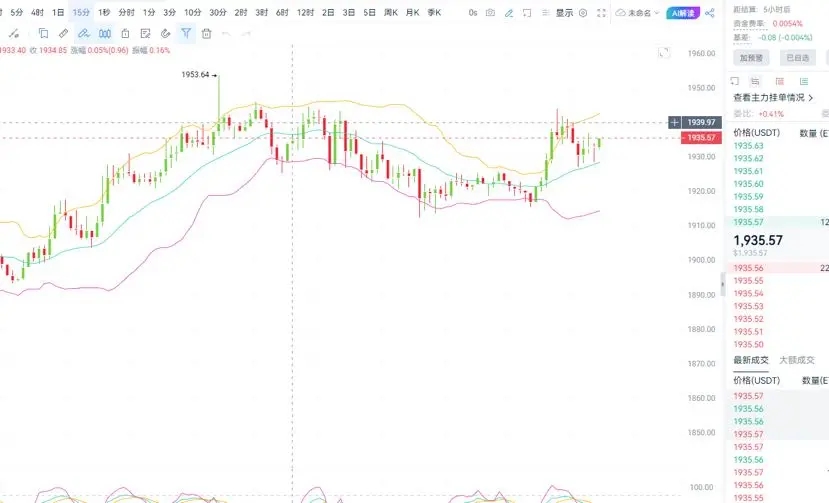Switch to the 大额成交 tab
Image resolution: width=829 pixels, height=503 pixels.
pos(797,360)
